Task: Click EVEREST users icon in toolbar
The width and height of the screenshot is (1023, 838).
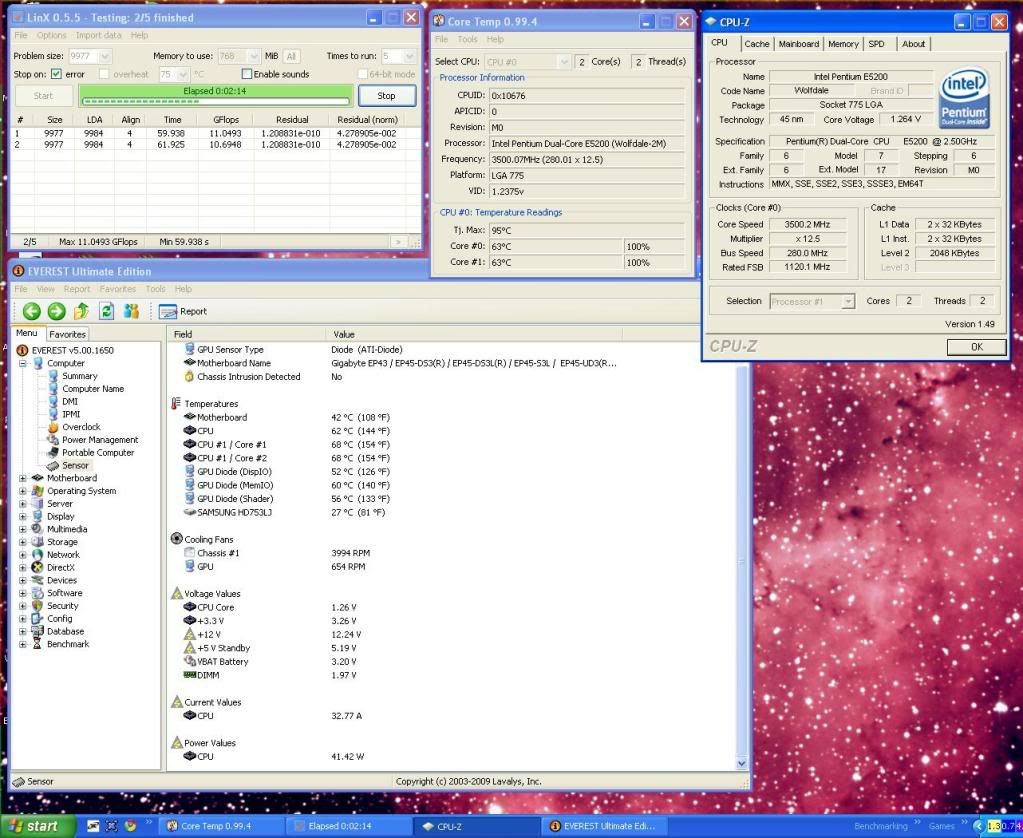Action: point(131,311)
